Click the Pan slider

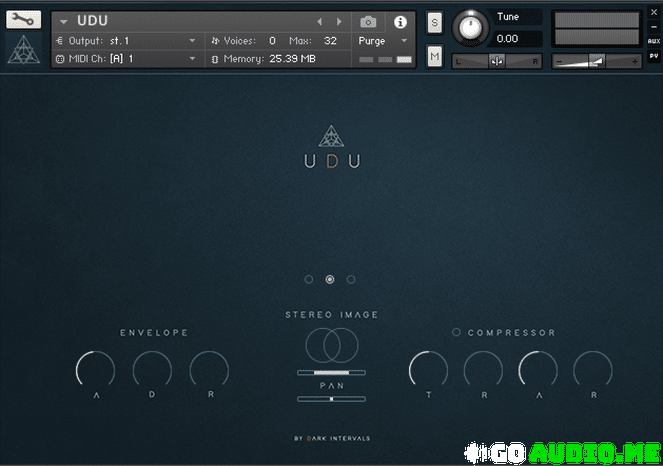coord(331,399)
